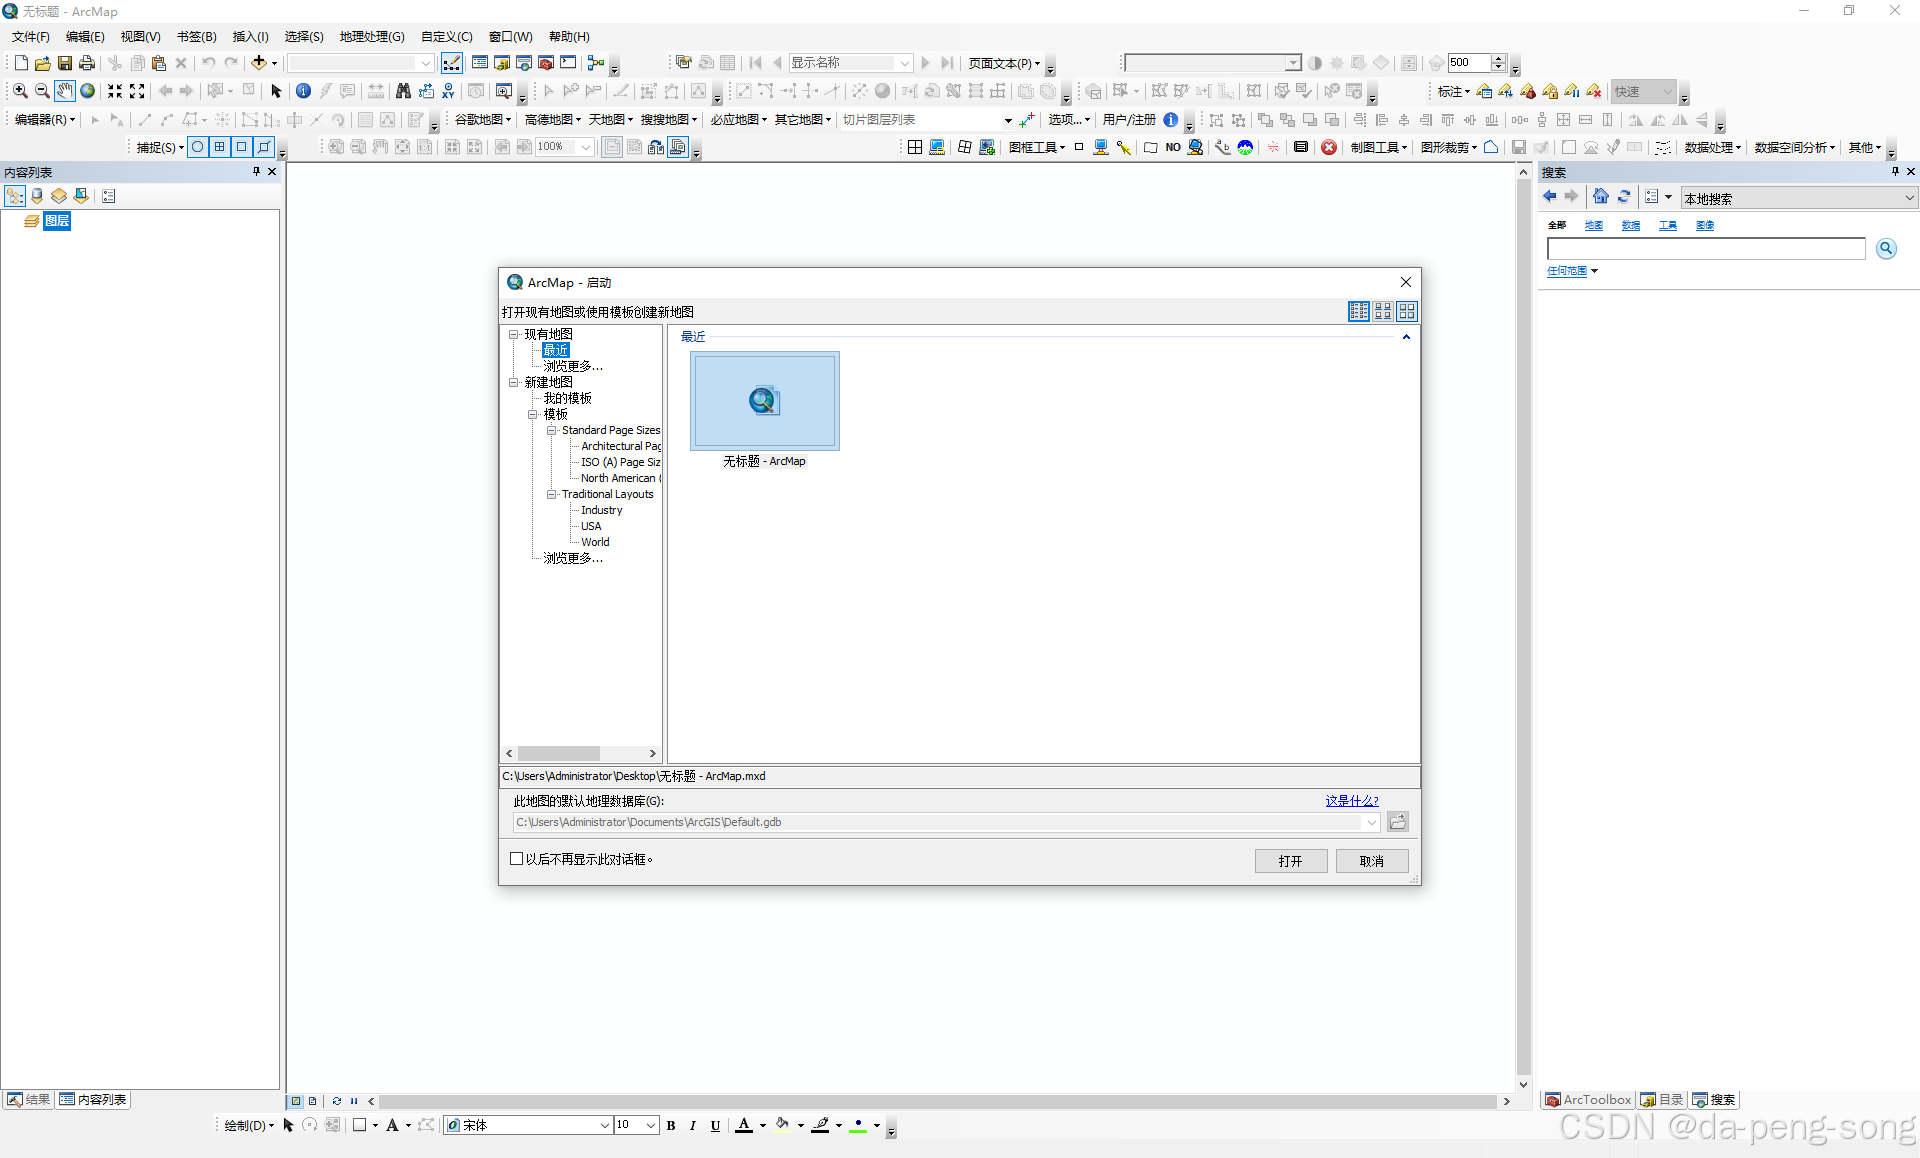
Task: Open the font color dropdown swatch
Action: click(763, 1126)
